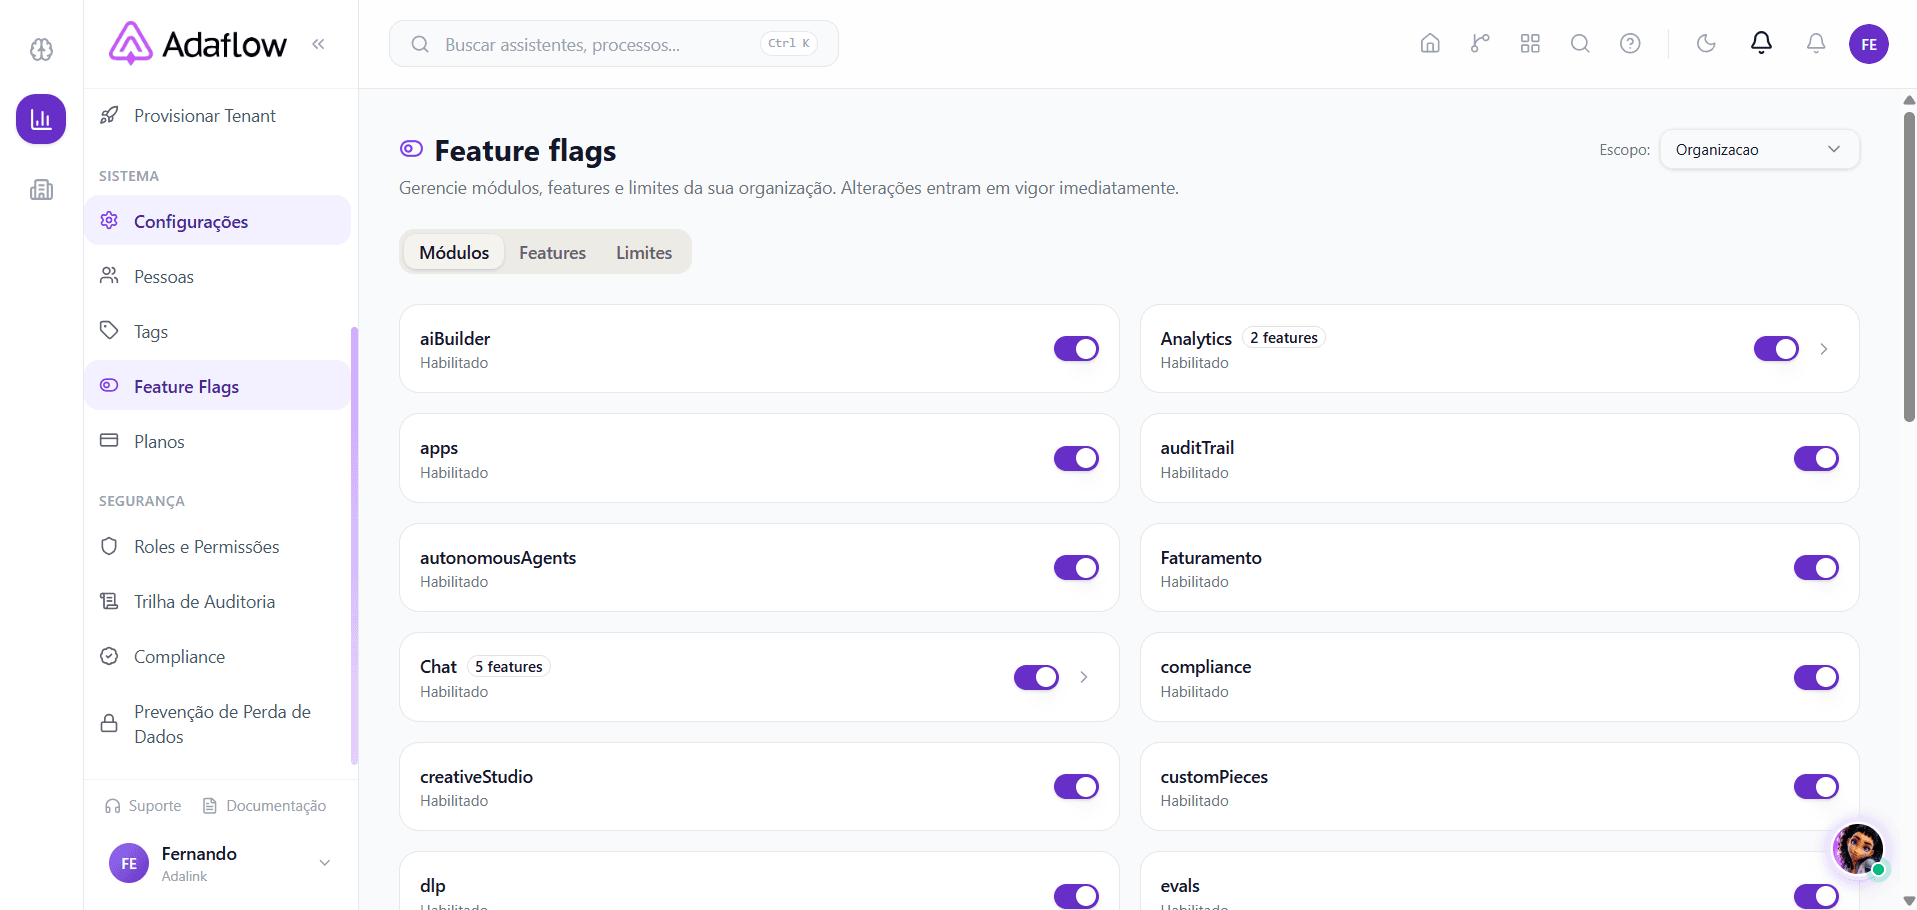
Task: Toggle the customPieces module switch
Action: point(1816,787)
